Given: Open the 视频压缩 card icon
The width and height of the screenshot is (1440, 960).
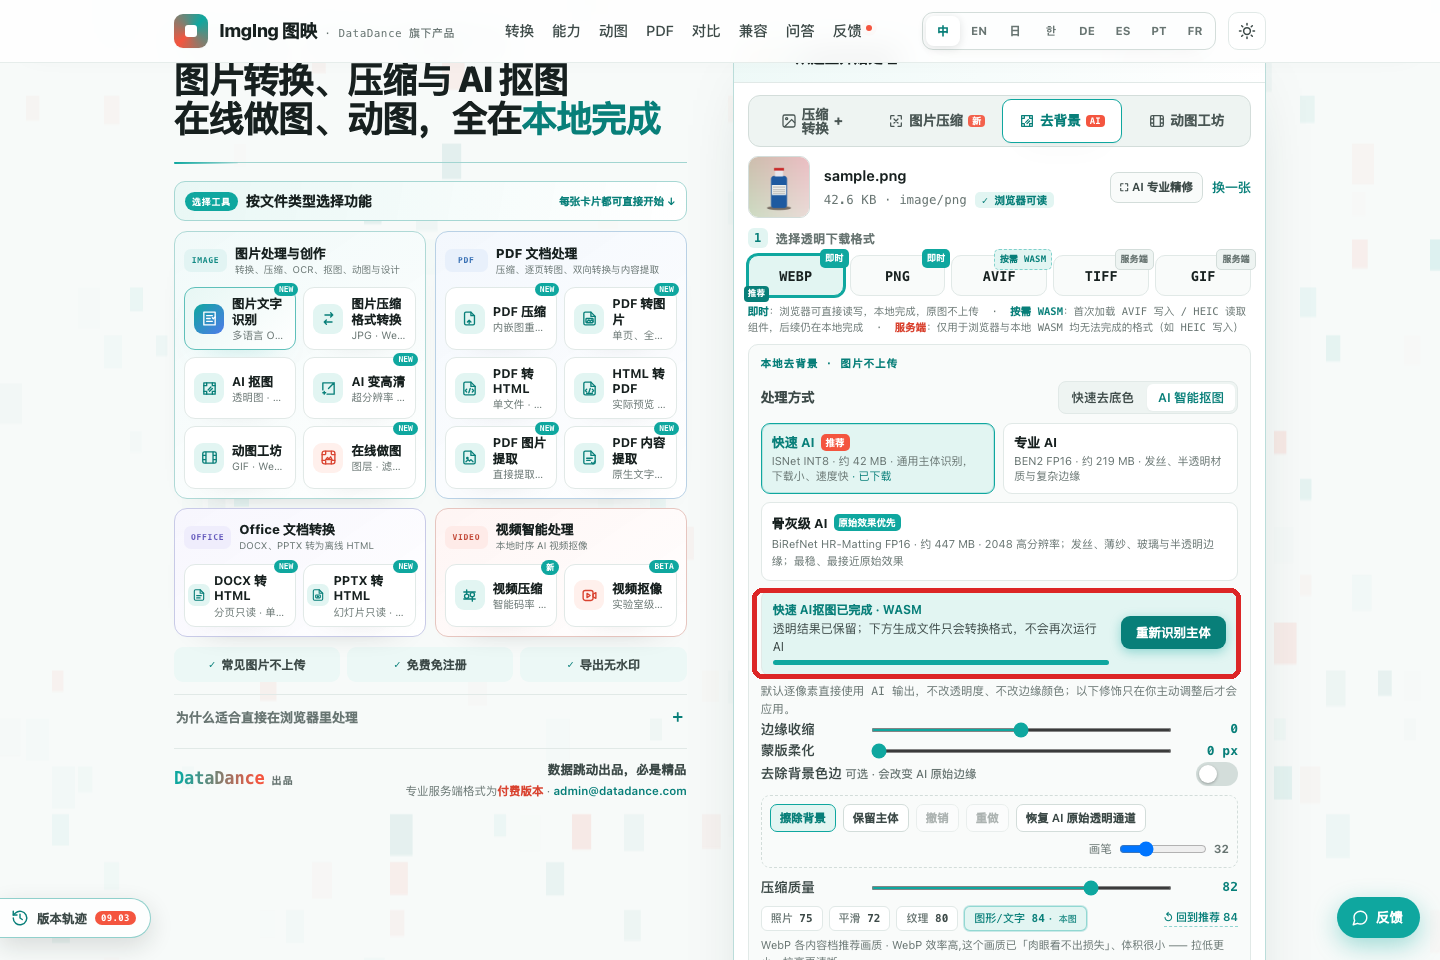Looking at the screenshot, I should tap(469, 595).
